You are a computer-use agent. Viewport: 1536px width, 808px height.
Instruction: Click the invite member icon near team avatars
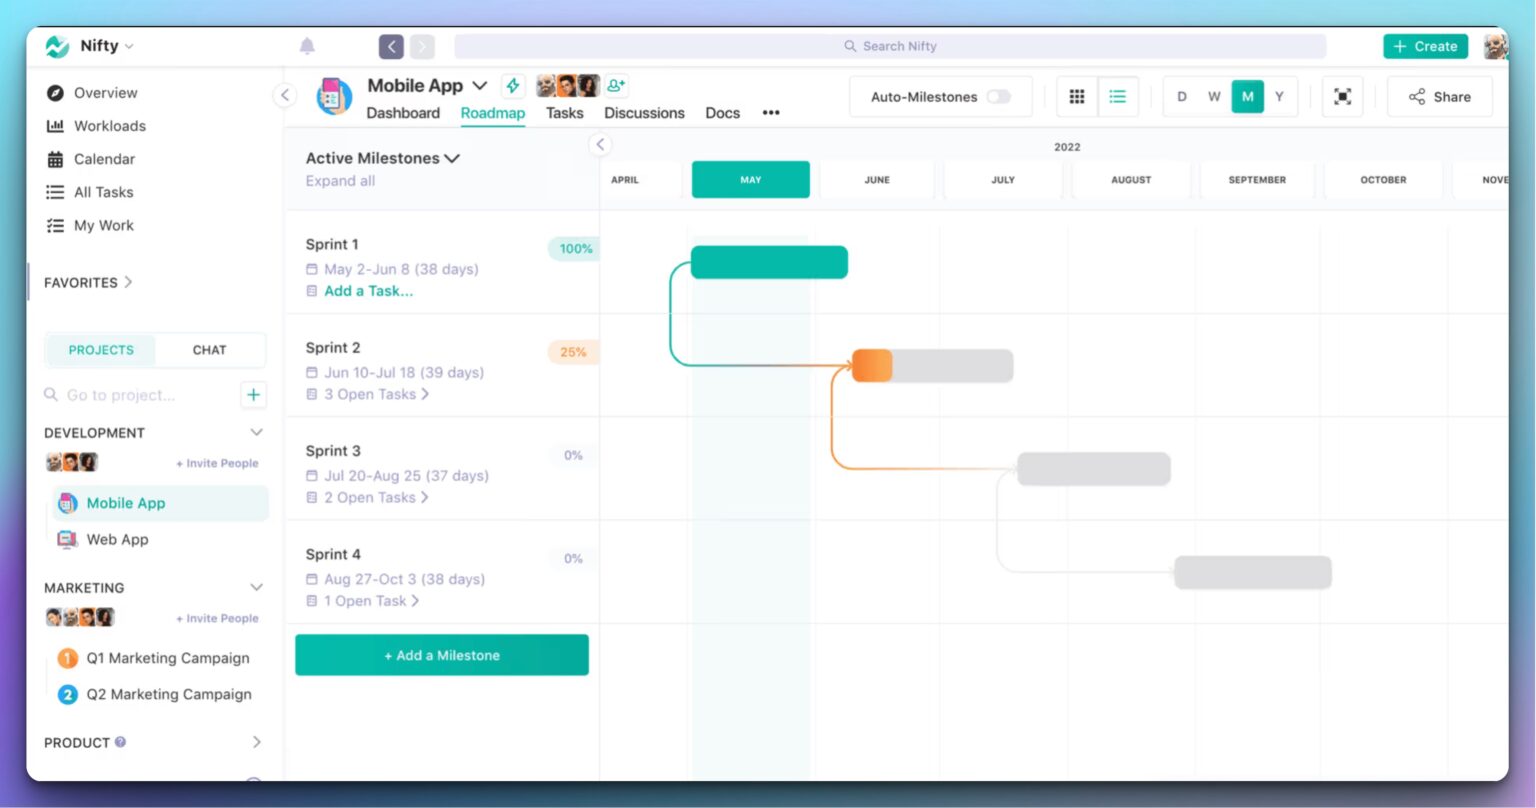(x=615, y=84)
